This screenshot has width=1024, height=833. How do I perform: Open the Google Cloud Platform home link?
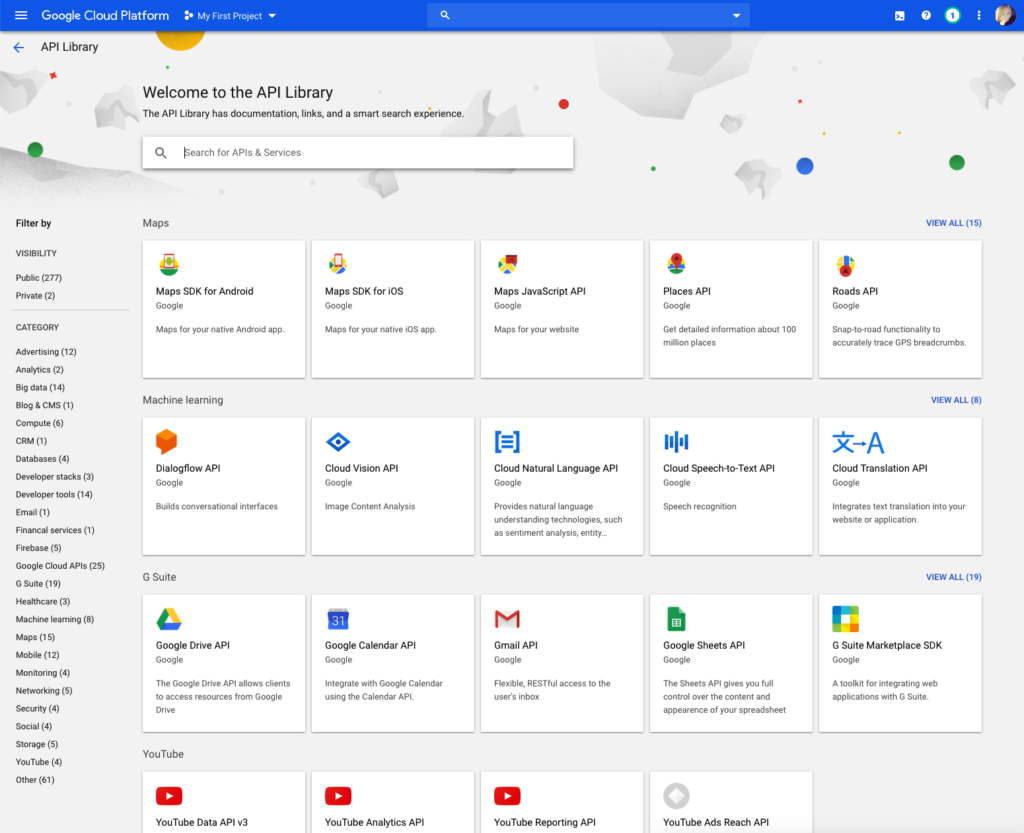pyautogui.click(x=105, y=16)
